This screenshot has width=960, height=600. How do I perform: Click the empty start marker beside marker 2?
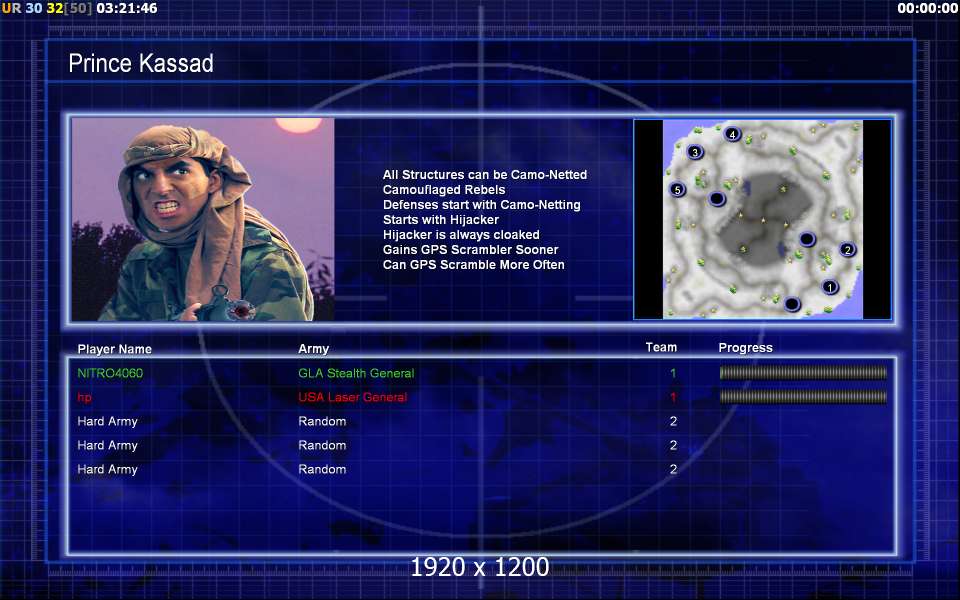pos(807,239)
